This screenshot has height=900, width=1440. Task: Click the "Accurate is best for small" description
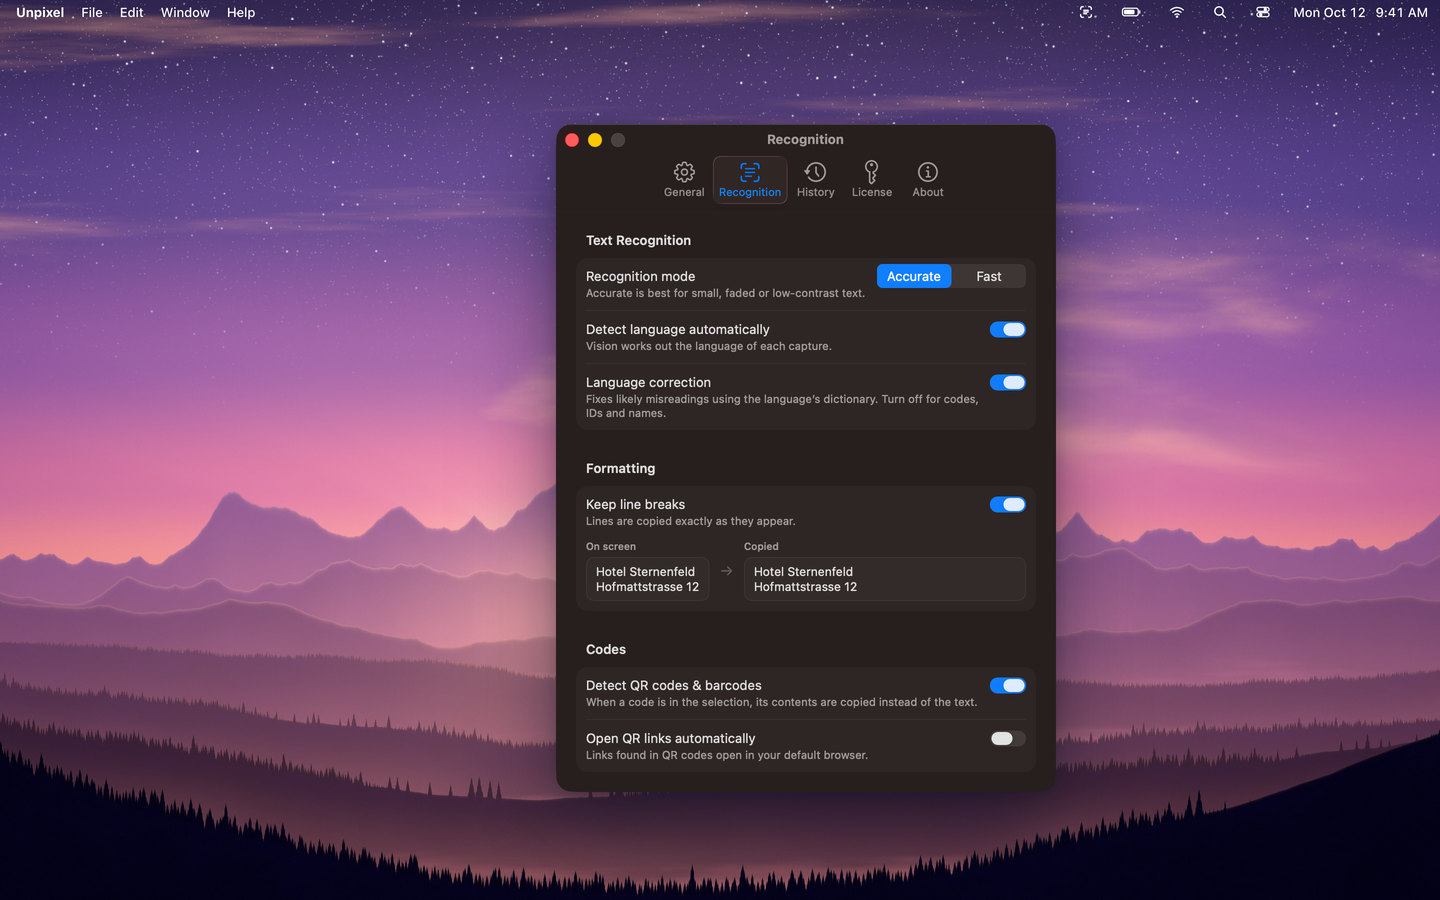(725, 294)
